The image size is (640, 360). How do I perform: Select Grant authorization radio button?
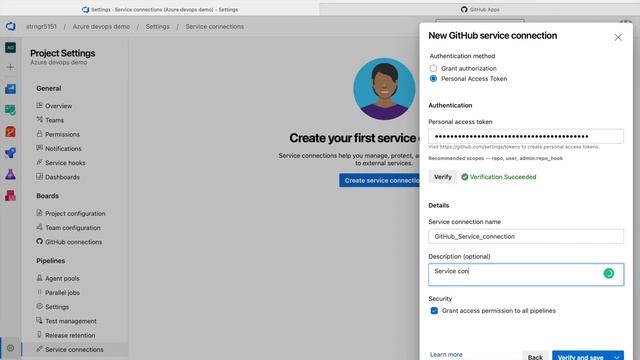pos(433,68)
